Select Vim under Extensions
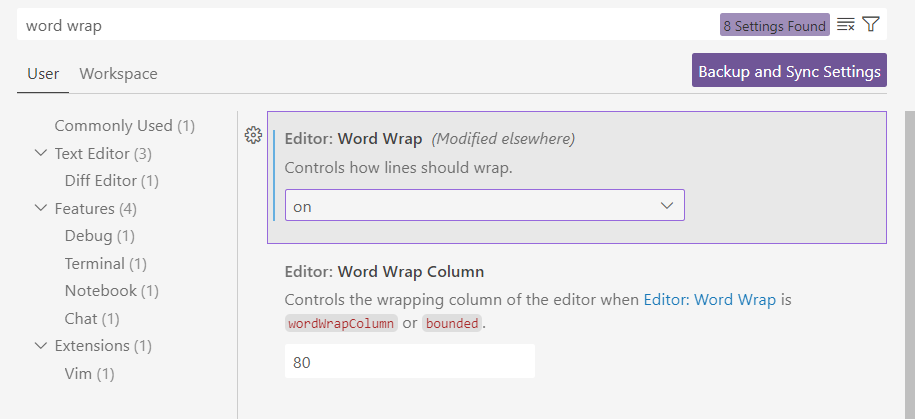This screenshot has height=419, width=915. (89, 373)
